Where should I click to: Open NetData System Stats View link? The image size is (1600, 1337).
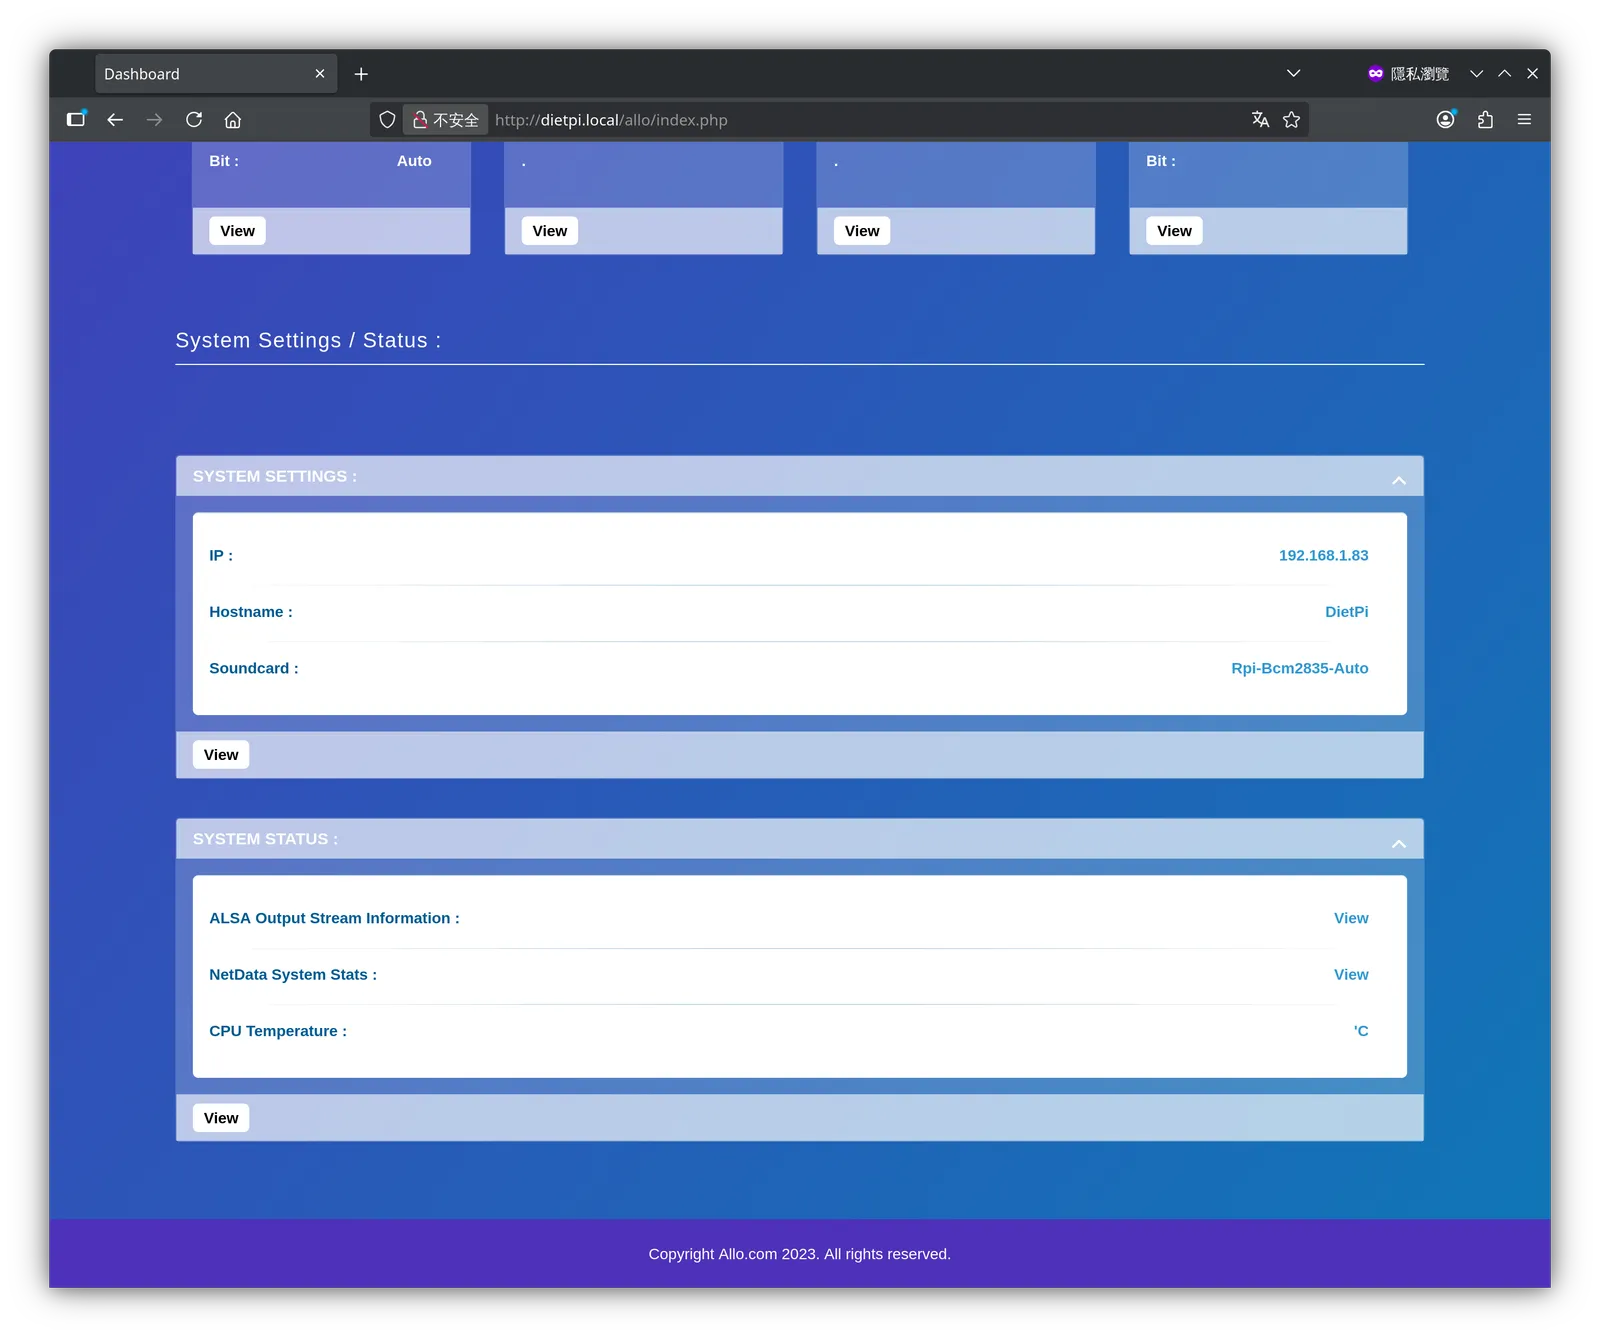pos(1351,974)
